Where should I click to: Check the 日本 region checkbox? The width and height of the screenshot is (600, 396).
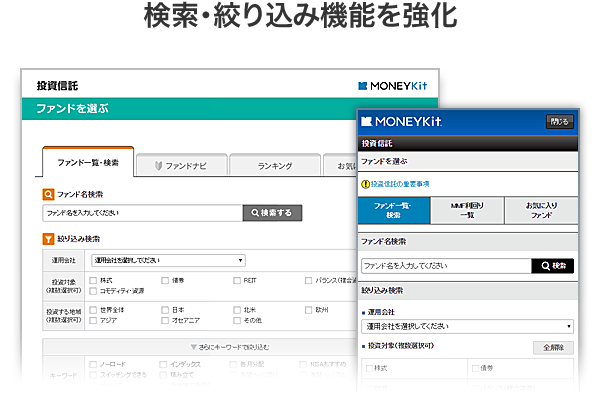tap(165, 310)
